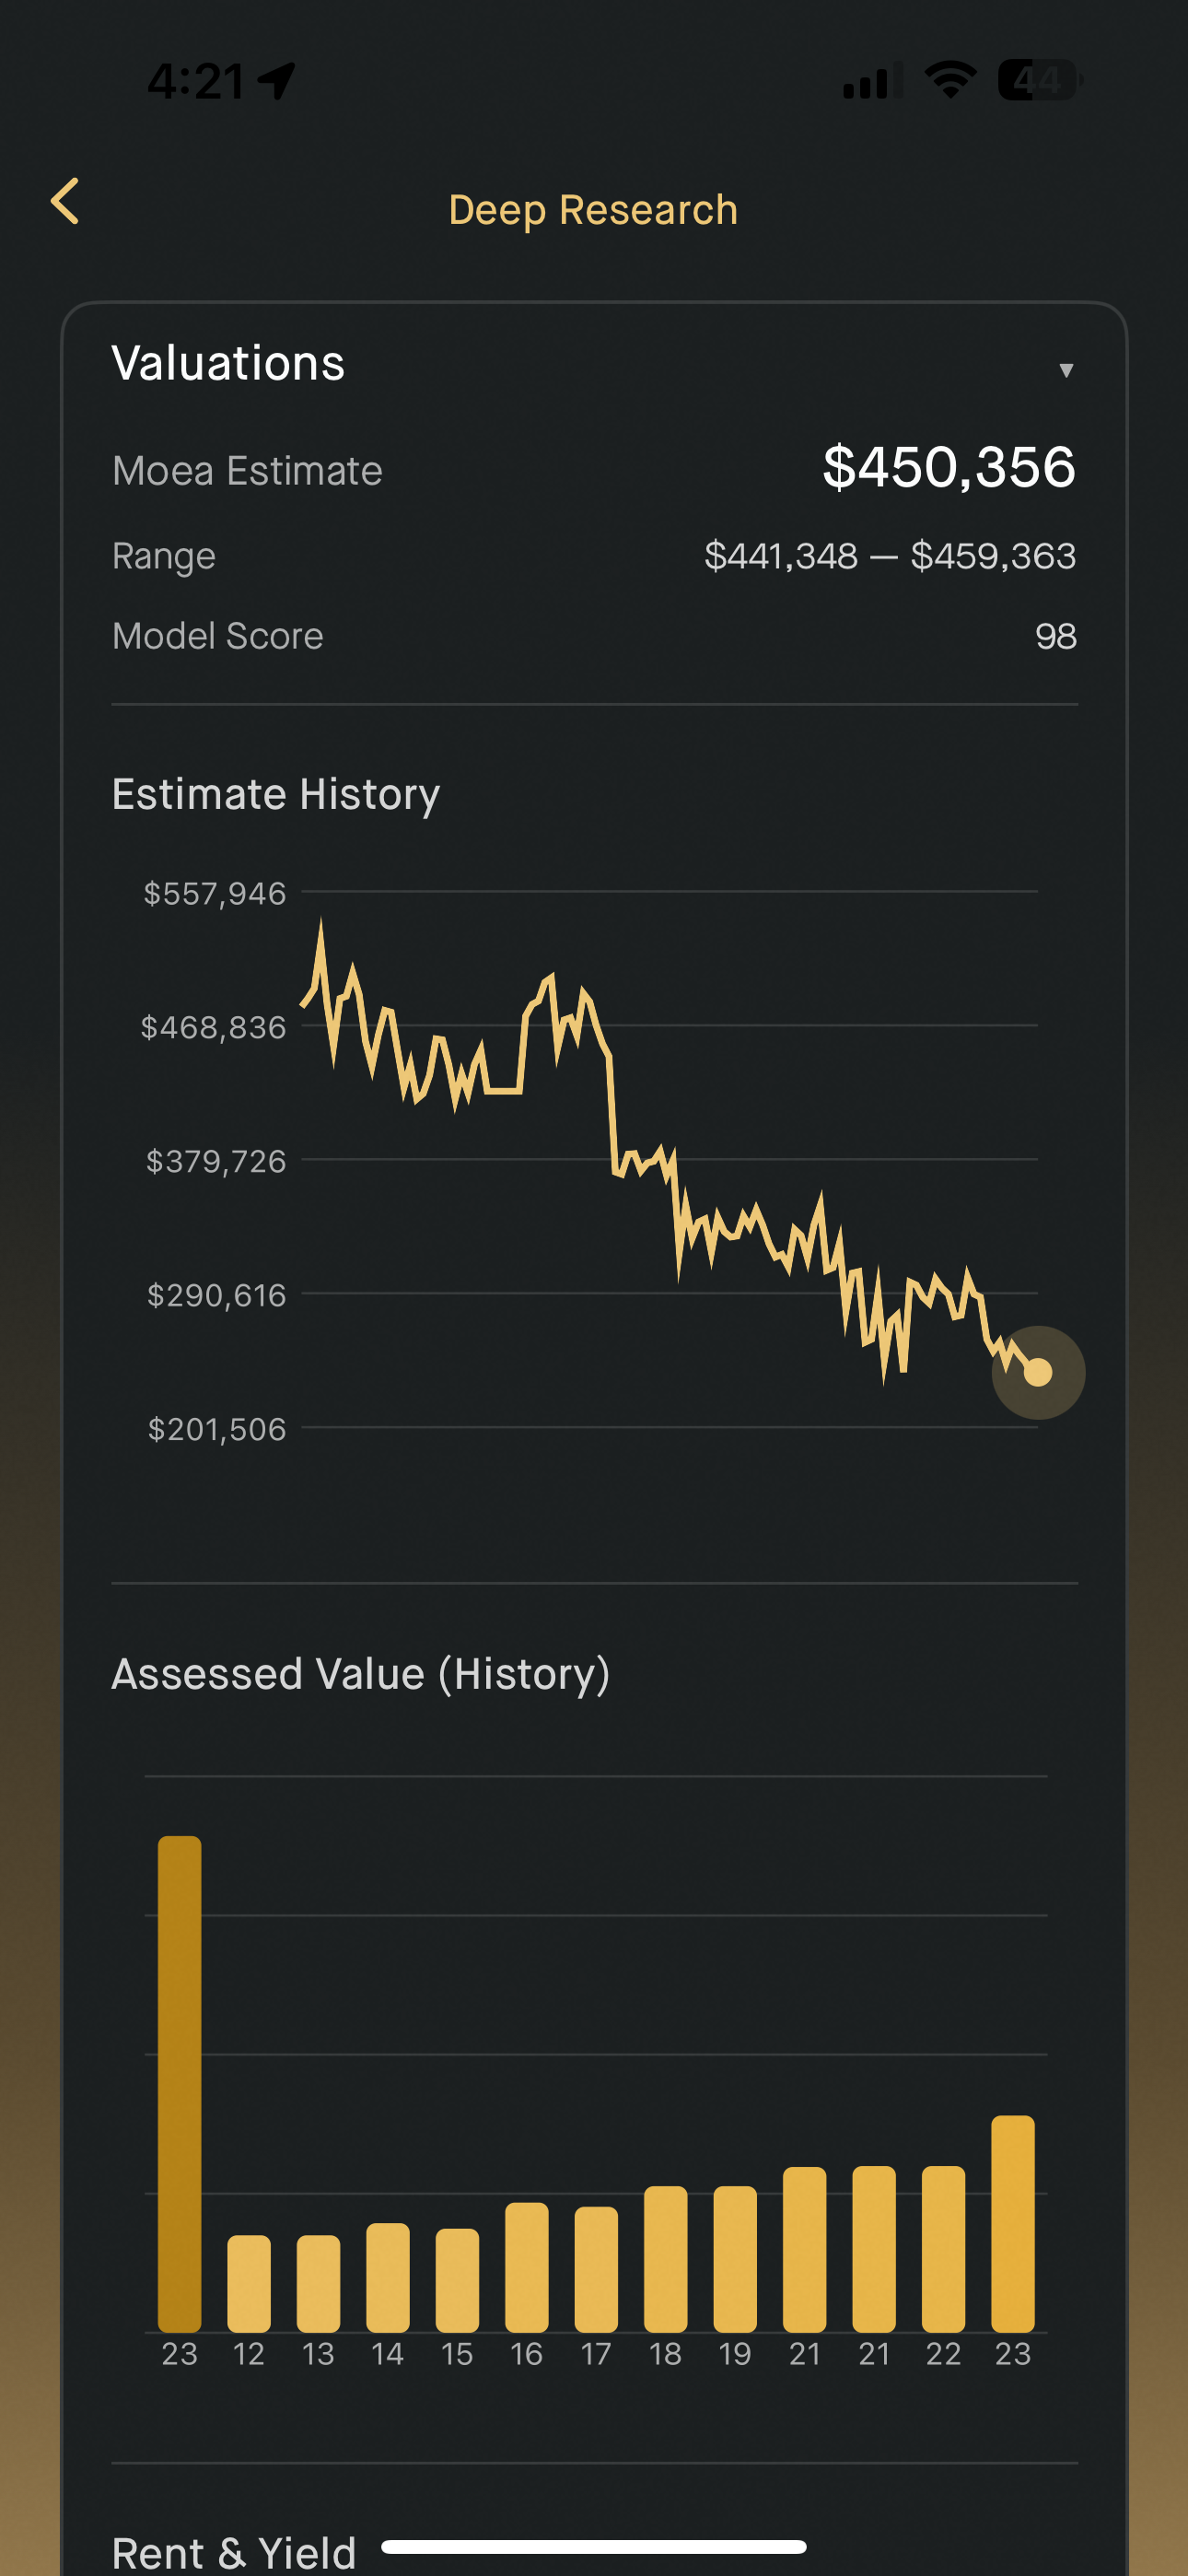Tap the $450,356 Moea Estimate value

[x=949, y=467]
